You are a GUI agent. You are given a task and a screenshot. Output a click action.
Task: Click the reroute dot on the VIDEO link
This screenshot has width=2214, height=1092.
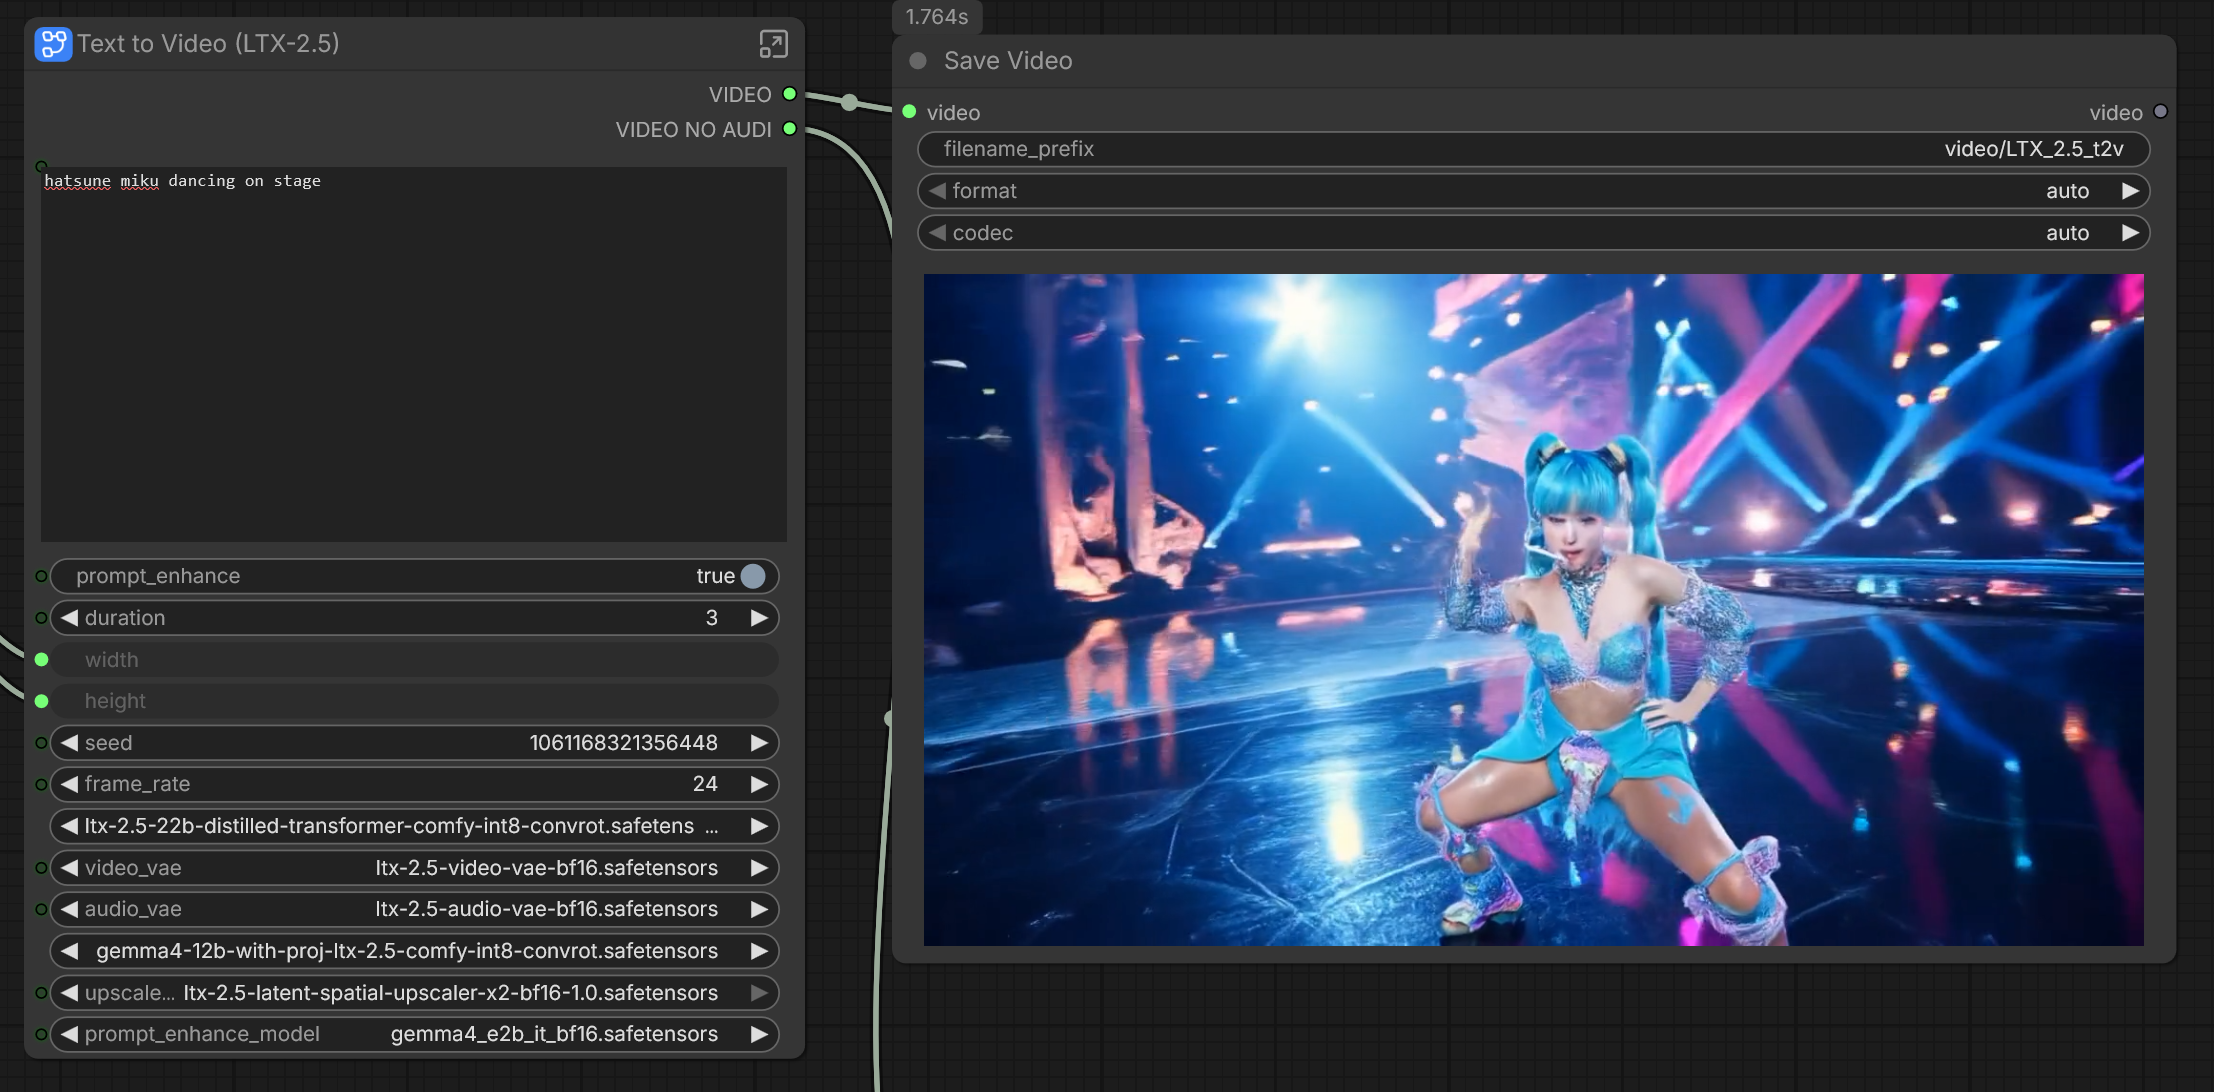click(x=849, y=102)
